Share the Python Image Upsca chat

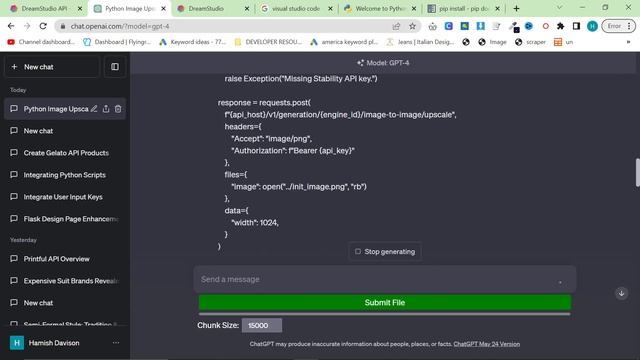click(106, 109)
